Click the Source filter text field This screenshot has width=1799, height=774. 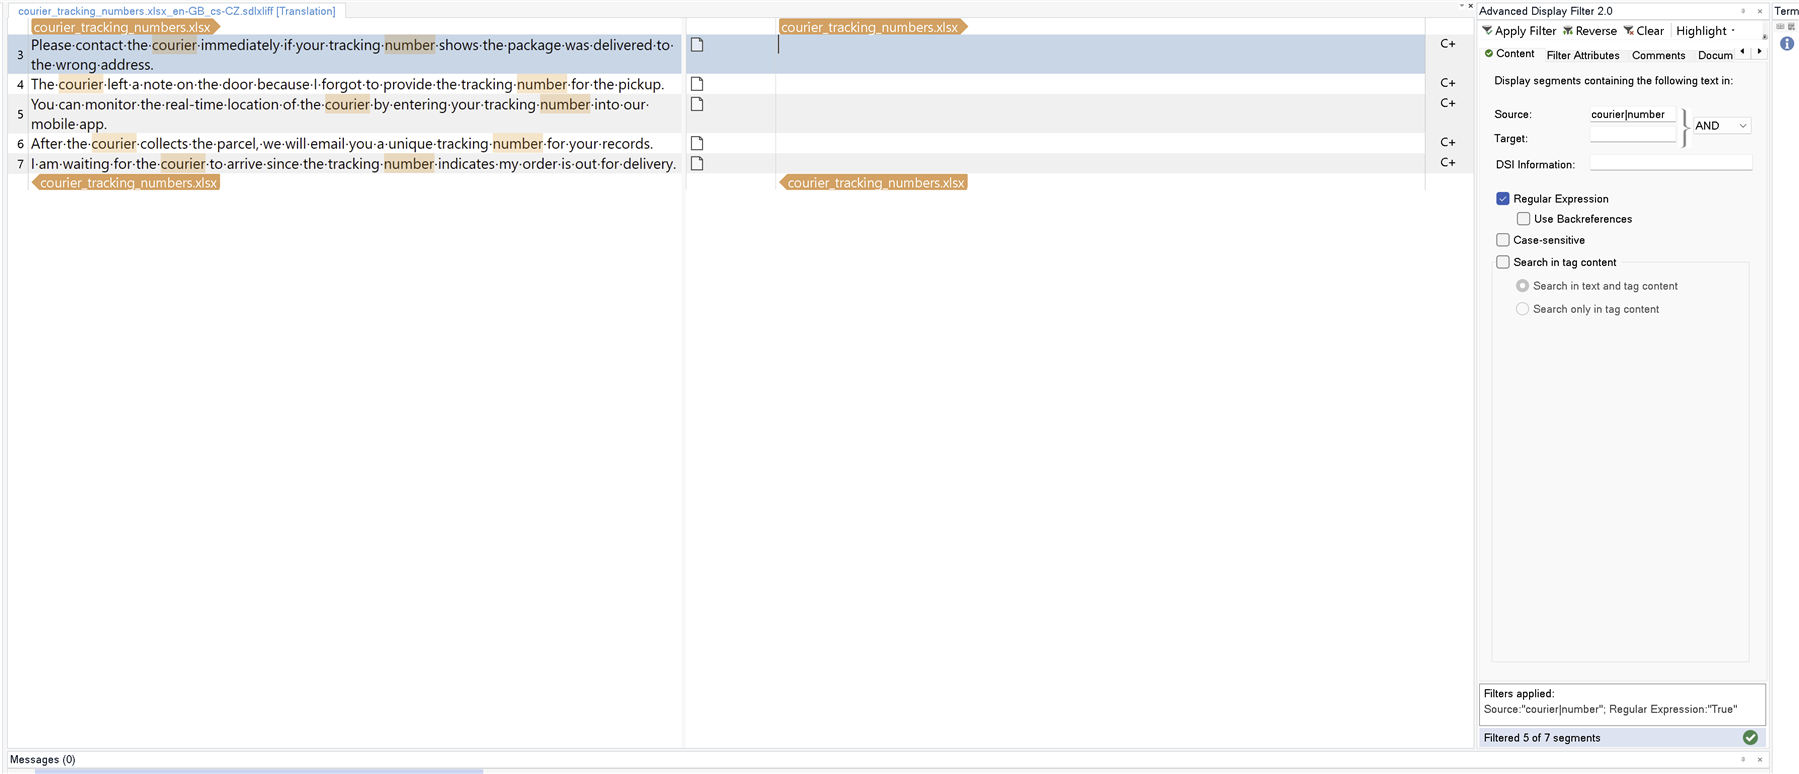[x=1633, y=114]
